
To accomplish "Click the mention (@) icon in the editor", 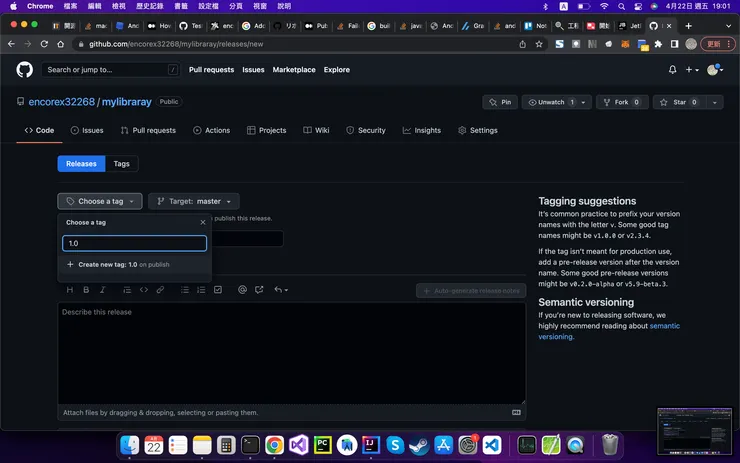I will point(242,290).
